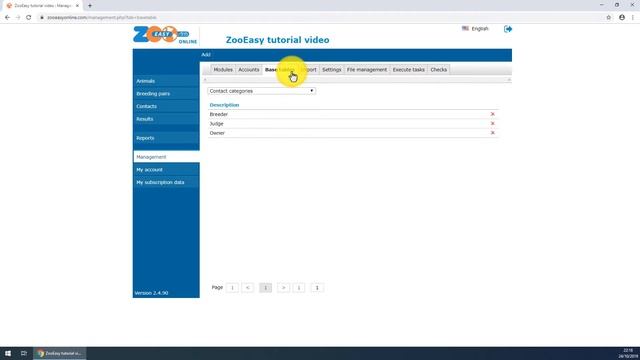The image size is (640, 360).
Task: Click the US flag language icon
Action: (x=465, y=29)
